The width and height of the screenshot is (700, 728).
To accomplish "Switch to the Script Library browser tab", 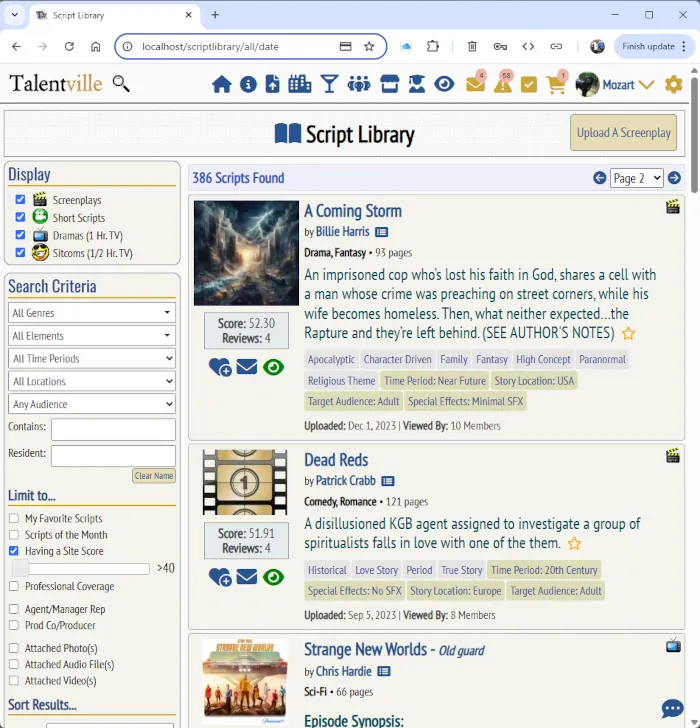I will [x=110, y=16].
